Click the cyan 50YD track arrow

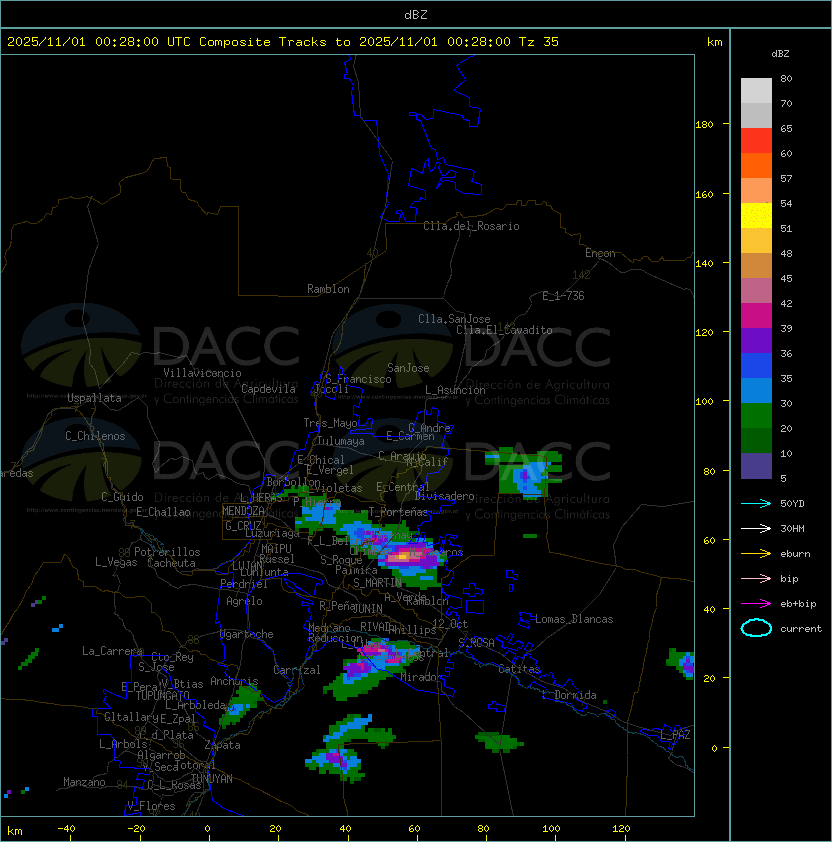tap(756, 503)
